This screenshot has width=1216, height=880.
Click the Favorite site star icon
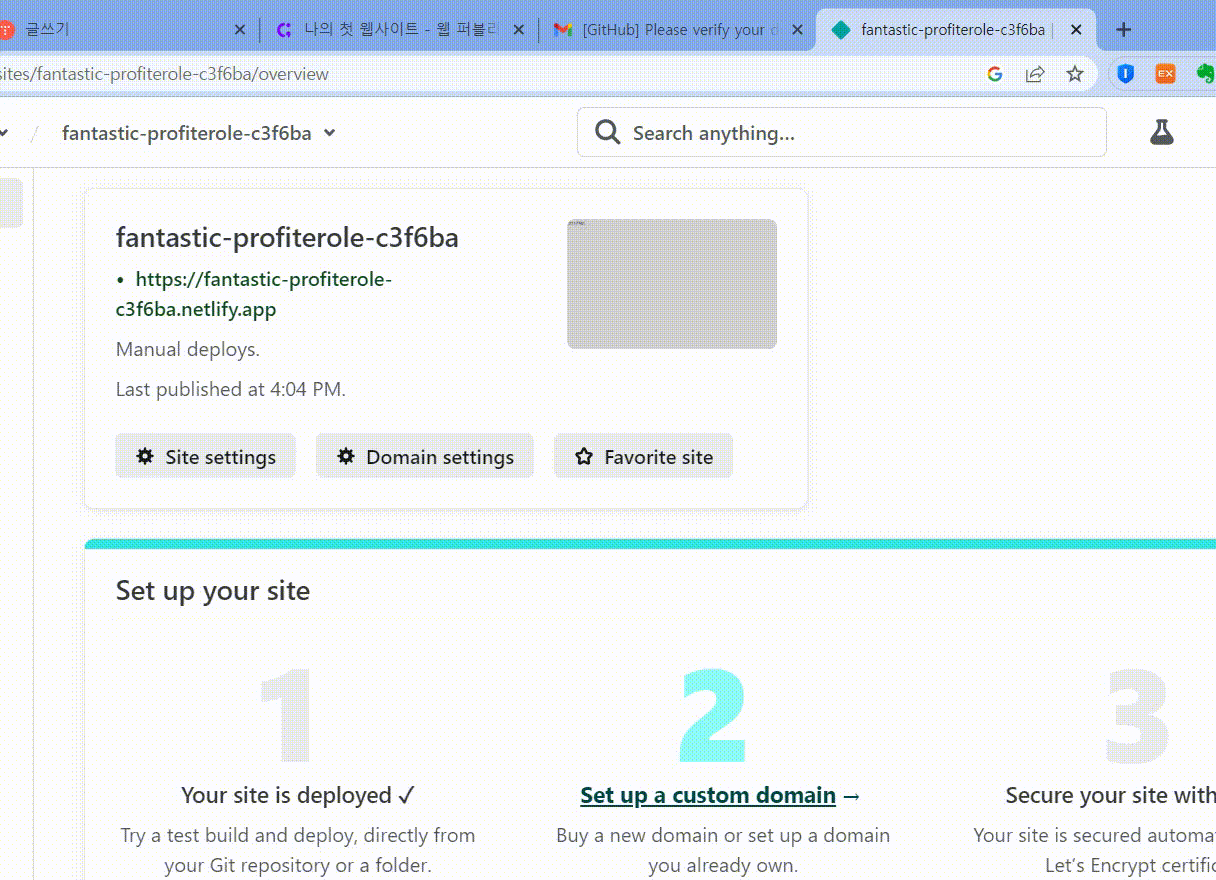584,457
